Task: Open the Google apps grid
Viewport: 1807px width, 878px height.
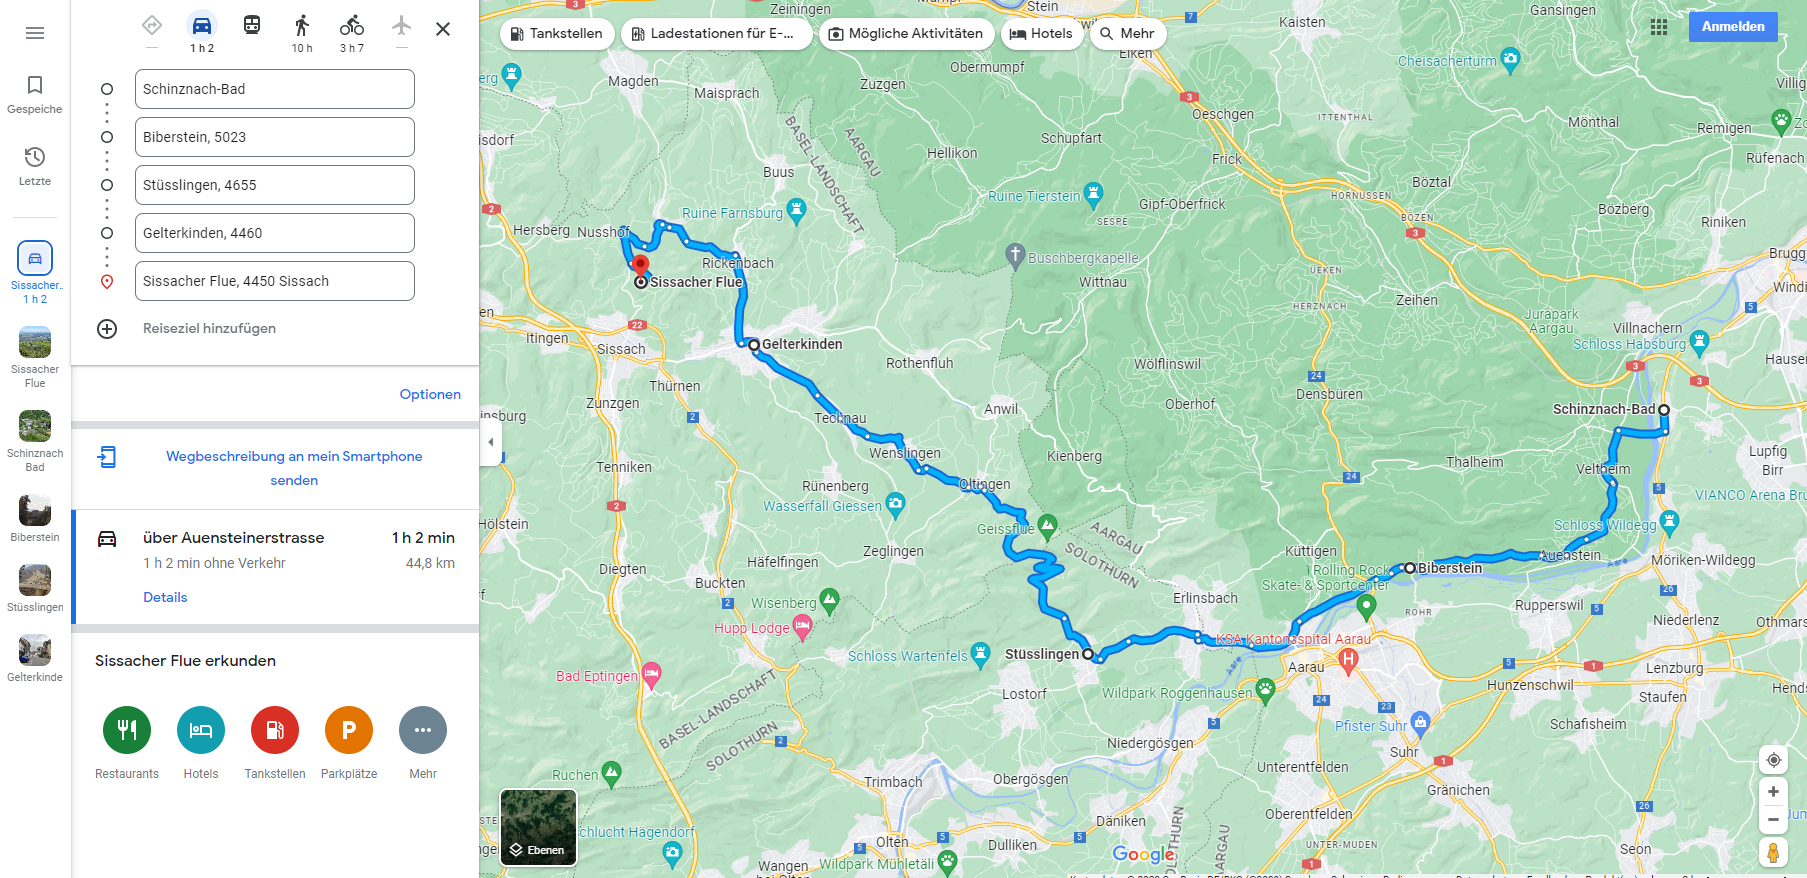Action: (x=1659, y=27)
